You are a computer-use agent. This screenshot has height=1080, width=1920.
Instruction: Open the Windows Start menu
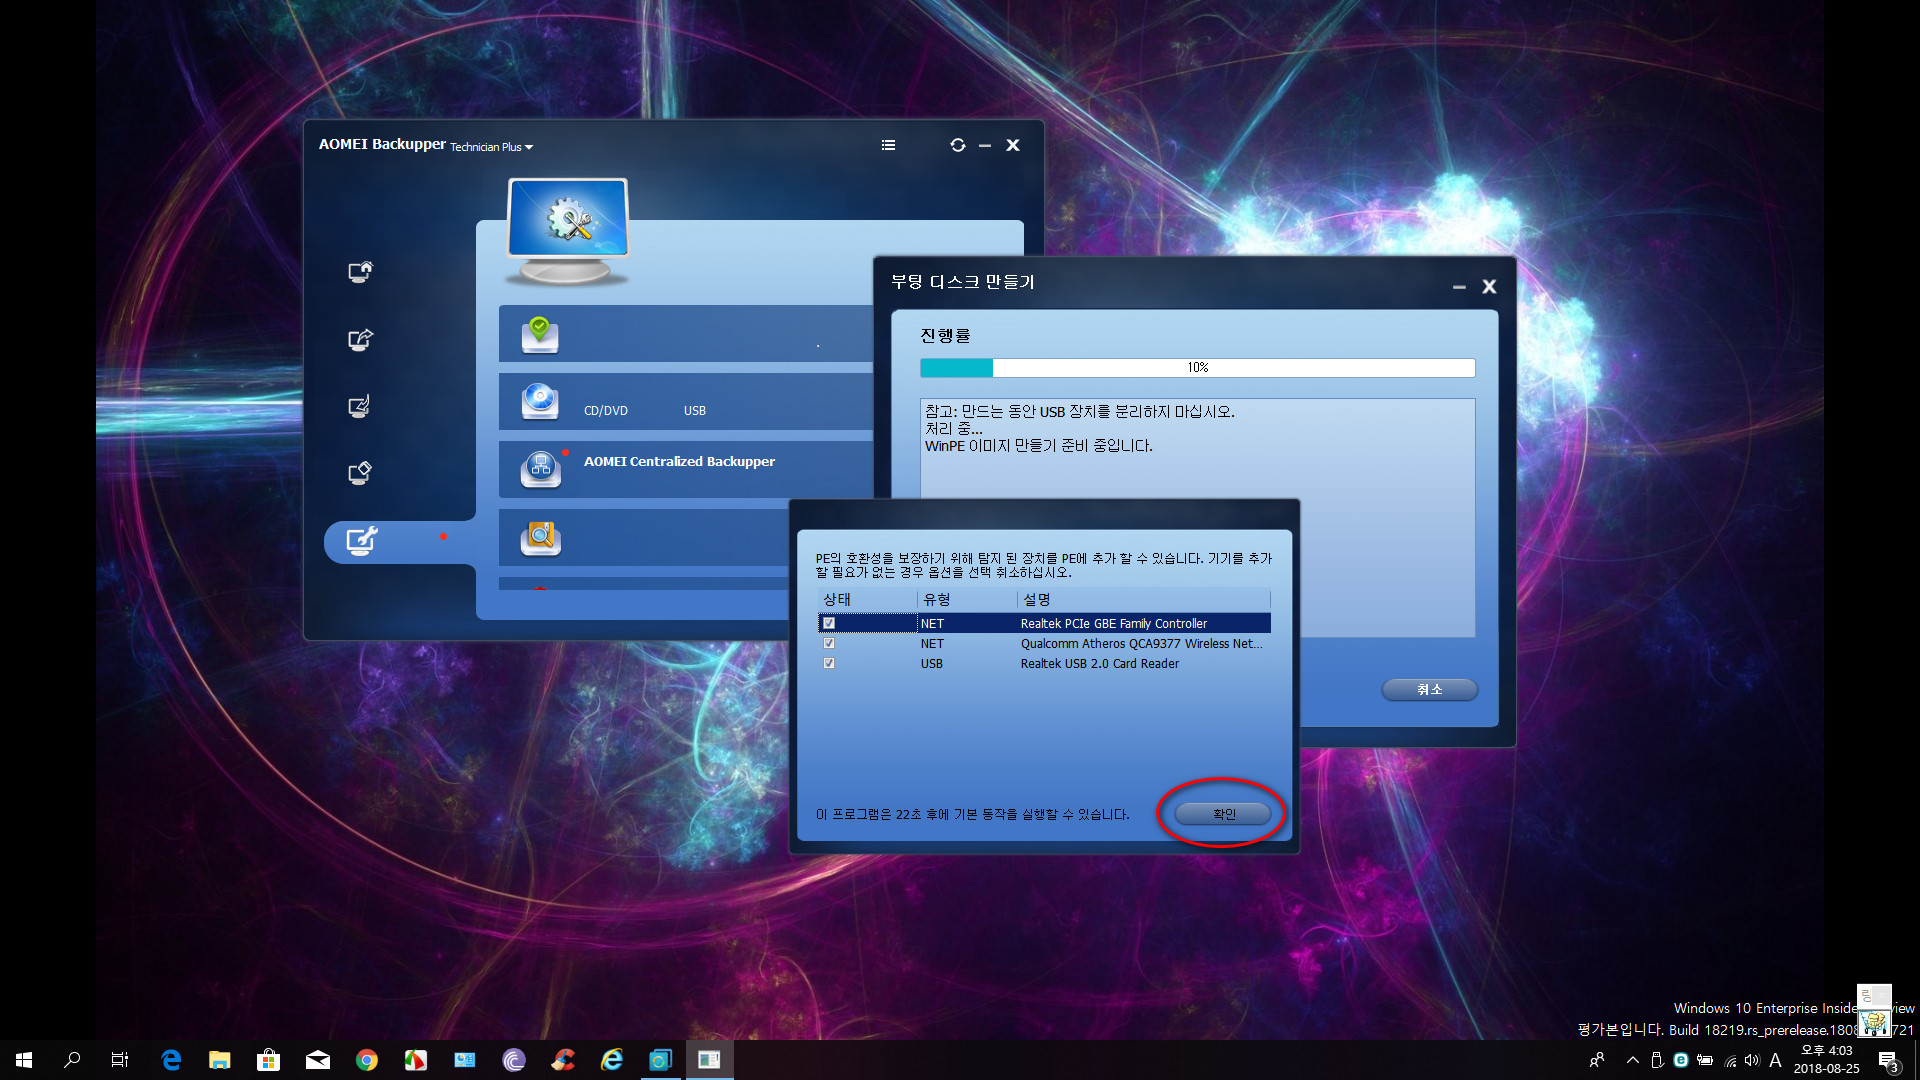coord(24,1060)
